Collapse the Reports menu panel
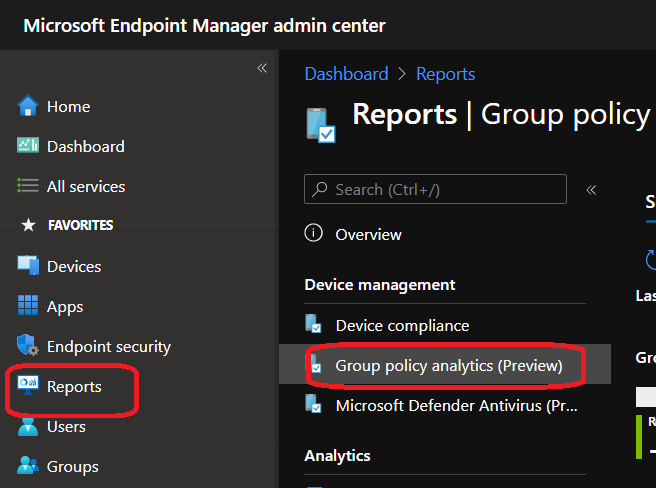The image size is (656, 488). click(591, 189)
